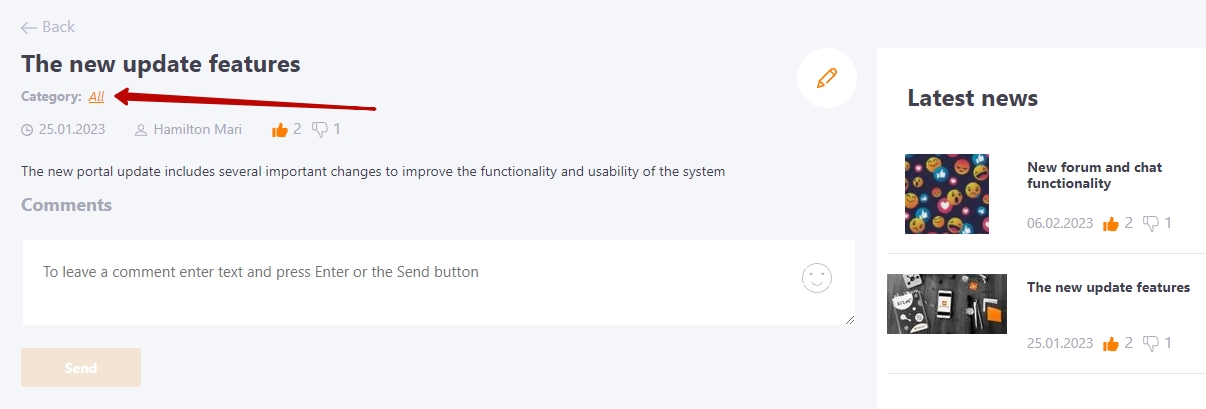
Task: Thumbs-up the forum and chat news item
Action: 1111,223
